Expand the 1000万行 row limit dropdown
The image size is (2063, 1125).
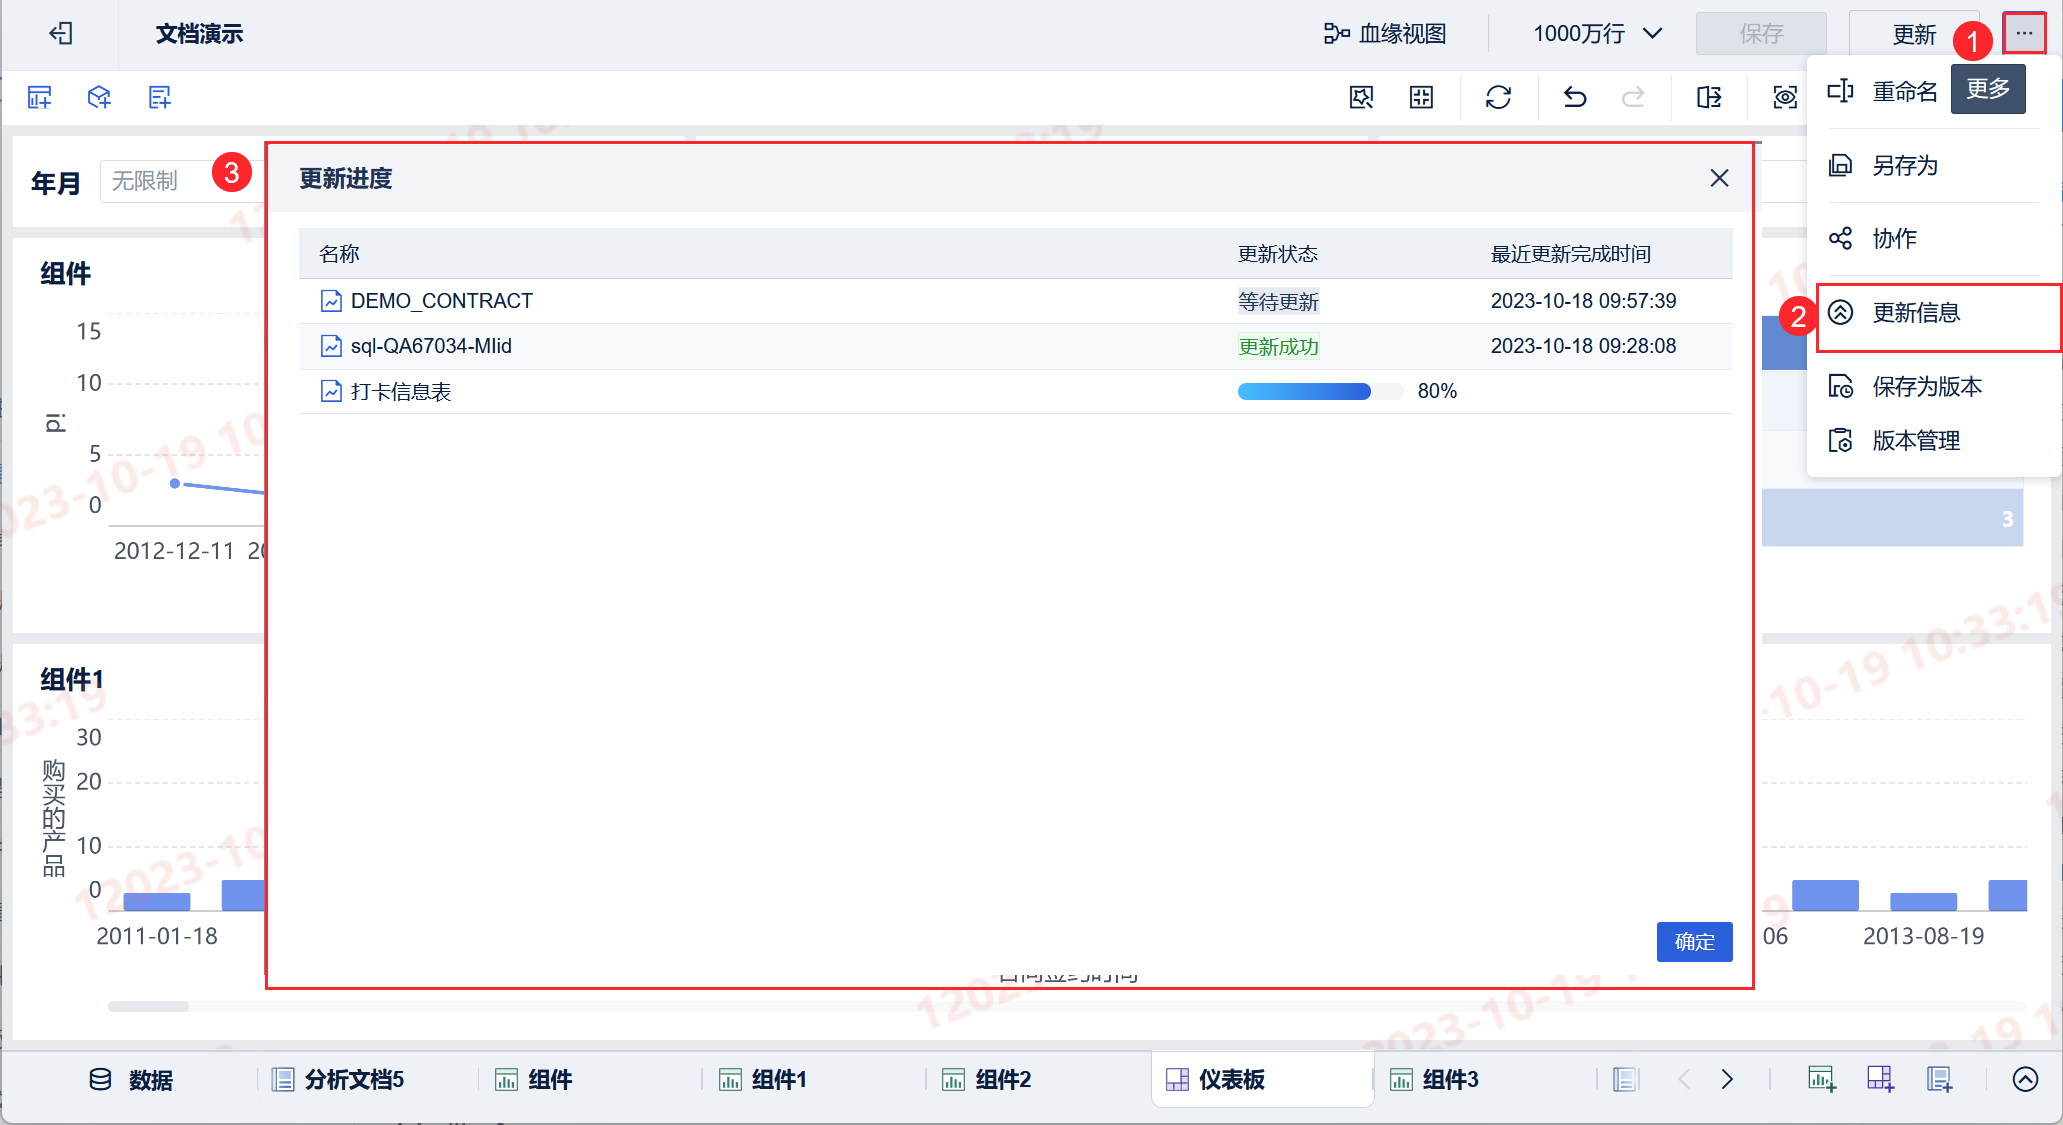point(1597,33)
